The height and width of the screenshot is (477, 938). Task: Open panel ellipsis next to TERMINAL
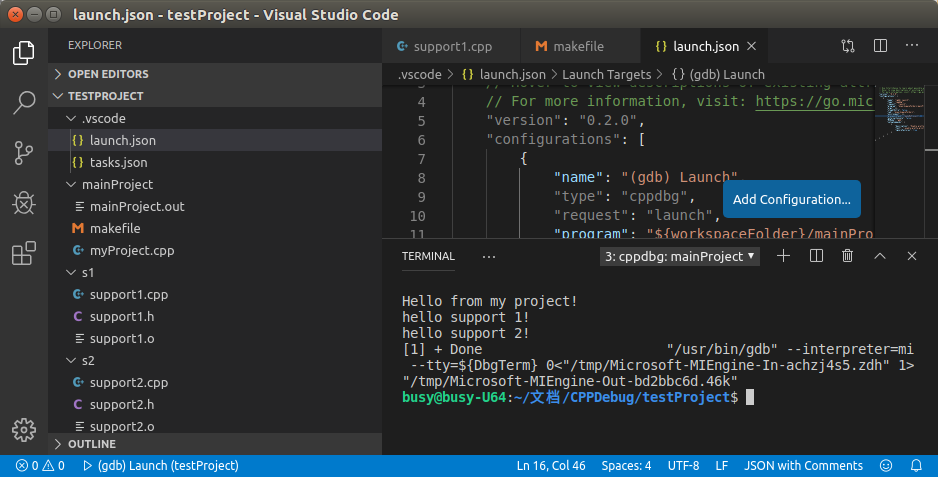[489, 257]
